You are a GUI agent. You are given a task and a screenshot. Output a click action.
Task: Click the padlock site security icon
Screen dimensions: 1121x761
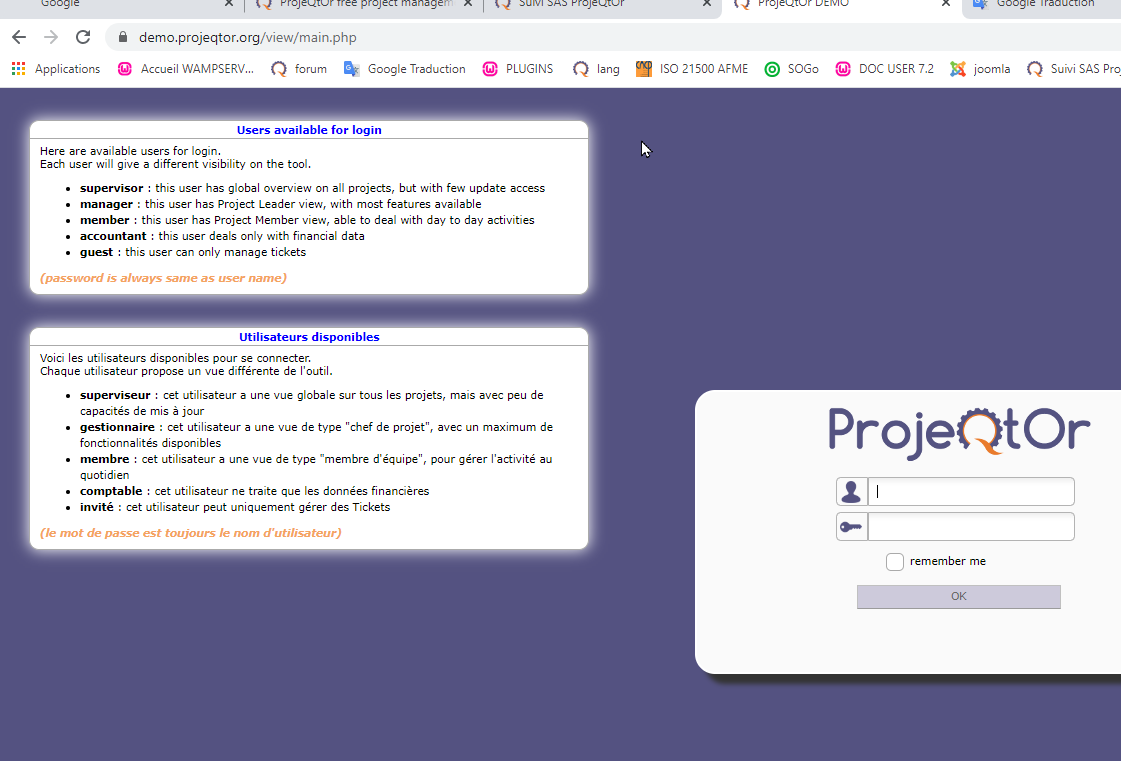tap(124, 38)
